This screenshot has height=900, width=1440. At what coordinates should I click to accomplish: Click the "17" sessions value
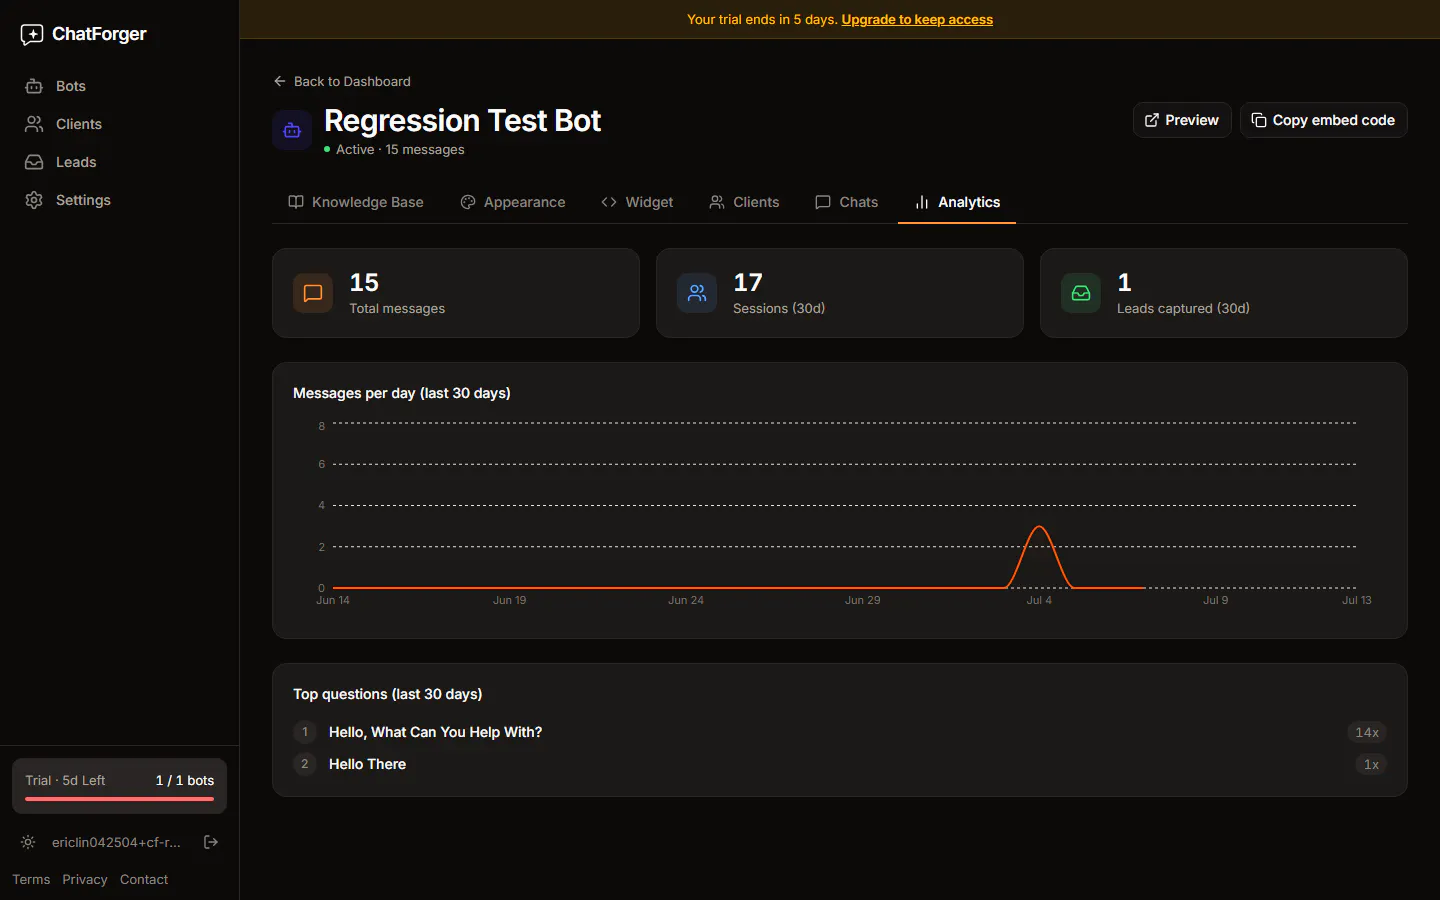click(x=748, y=283)
